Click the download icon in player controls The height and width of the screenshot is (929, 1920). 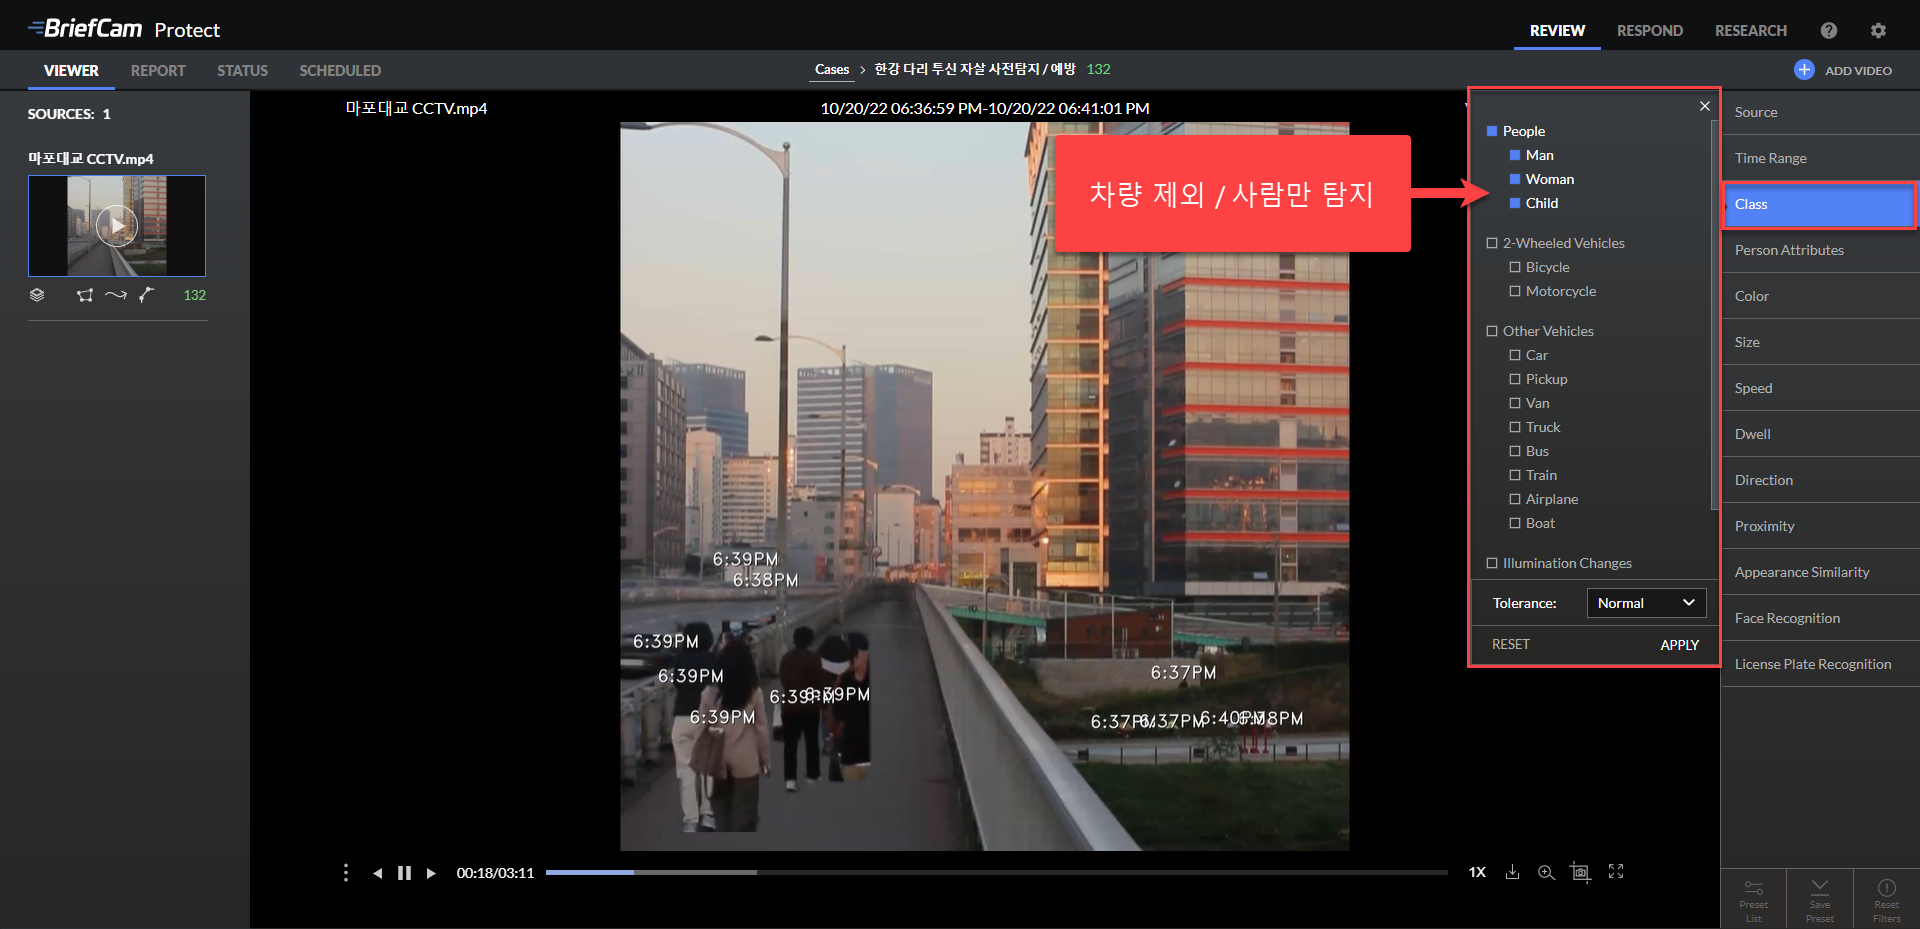point(1512,872)
